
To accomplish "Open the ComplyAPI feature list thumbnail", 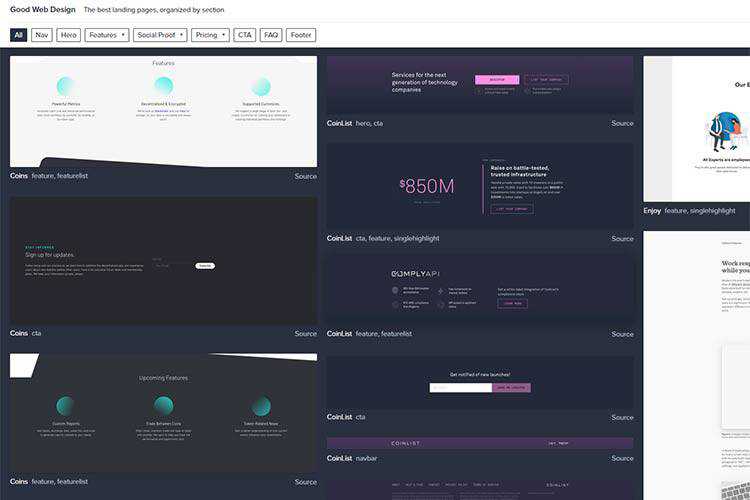I will click(x=479, y=290).
